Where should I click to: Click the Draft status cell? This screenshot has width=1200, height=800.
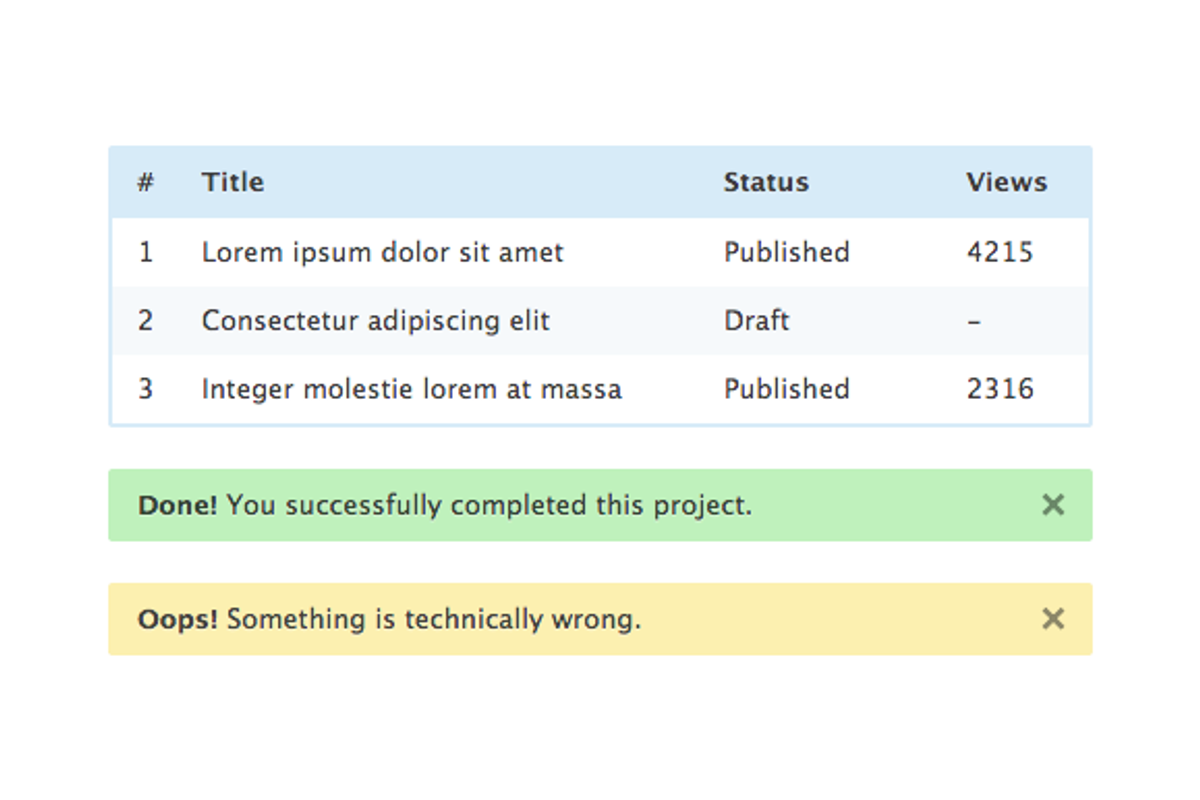(756, 321)
